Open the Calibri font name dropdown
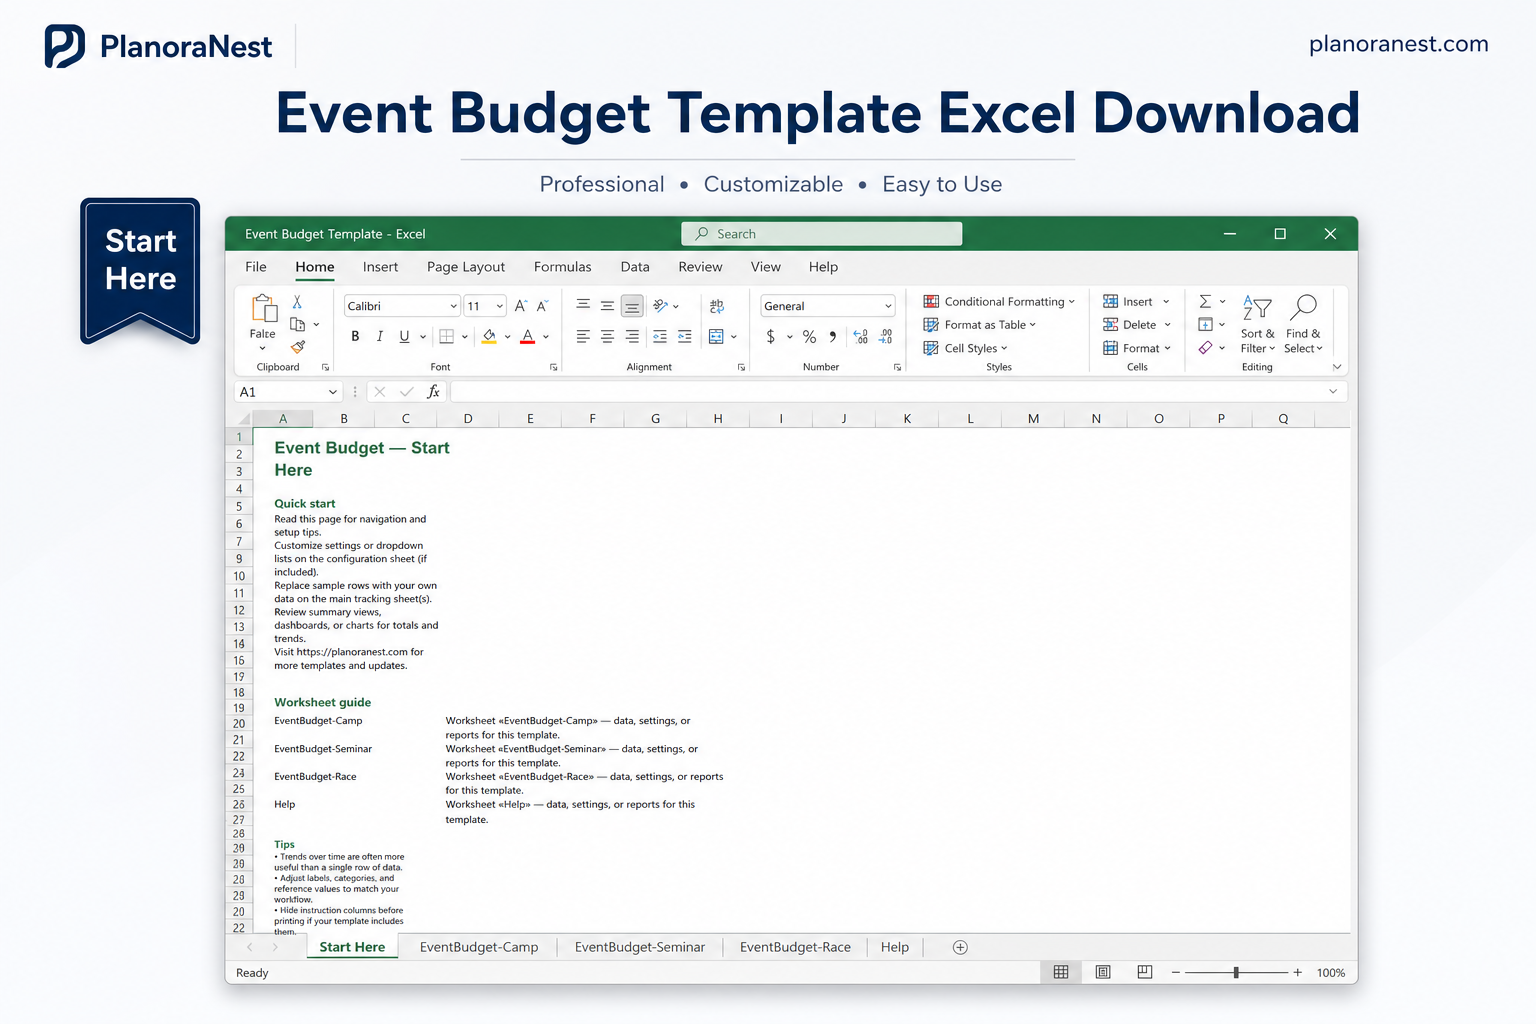Screen dimensions: 1536x1024 pyautogui.click(x=453, y=306)
